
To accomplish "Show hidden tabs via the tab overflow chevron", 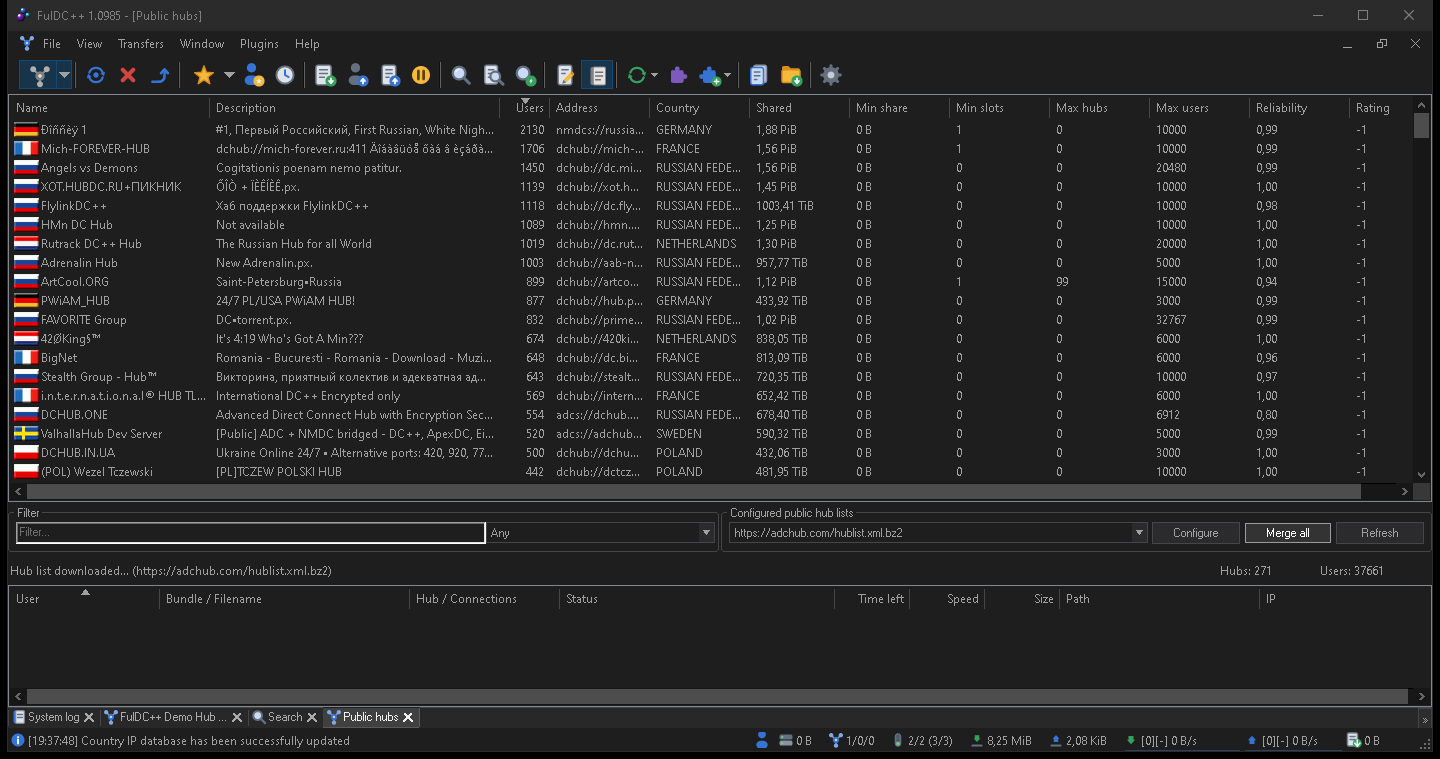I will (1424, 719).
